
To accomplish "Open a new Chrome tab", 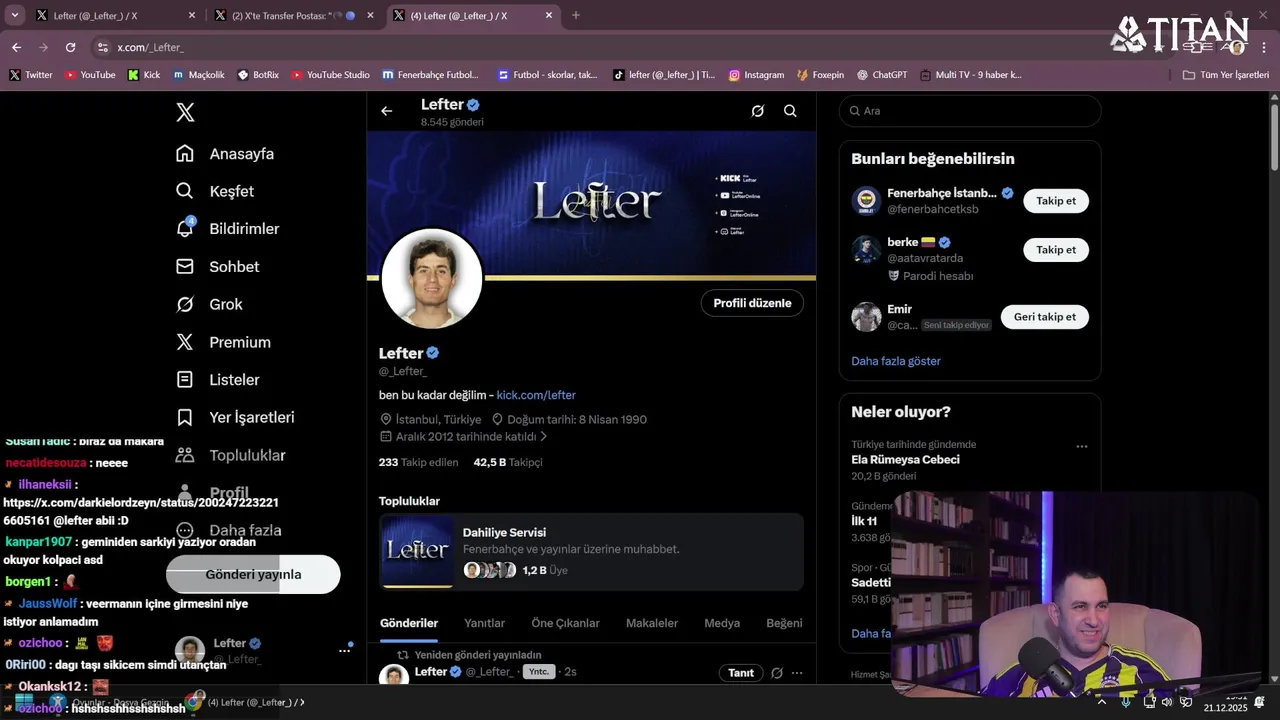I will click(x=576, y=15).
